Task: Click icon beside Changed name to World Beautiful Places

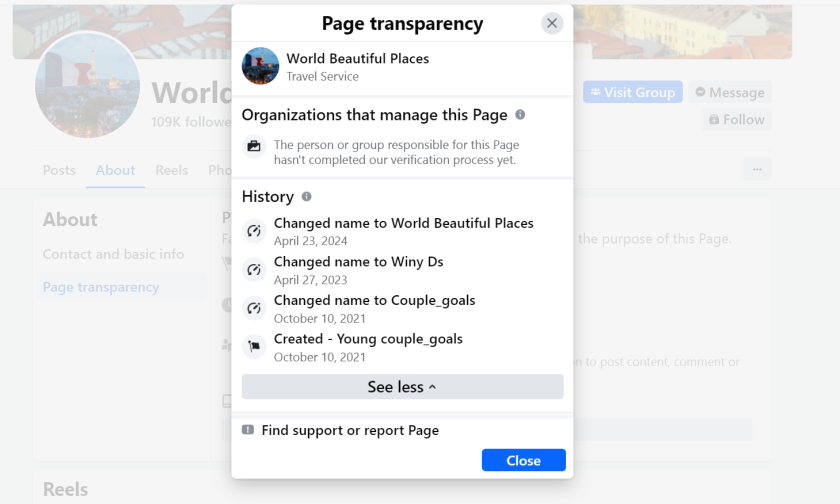Action: pyautogui.click(x=254, y=231)
